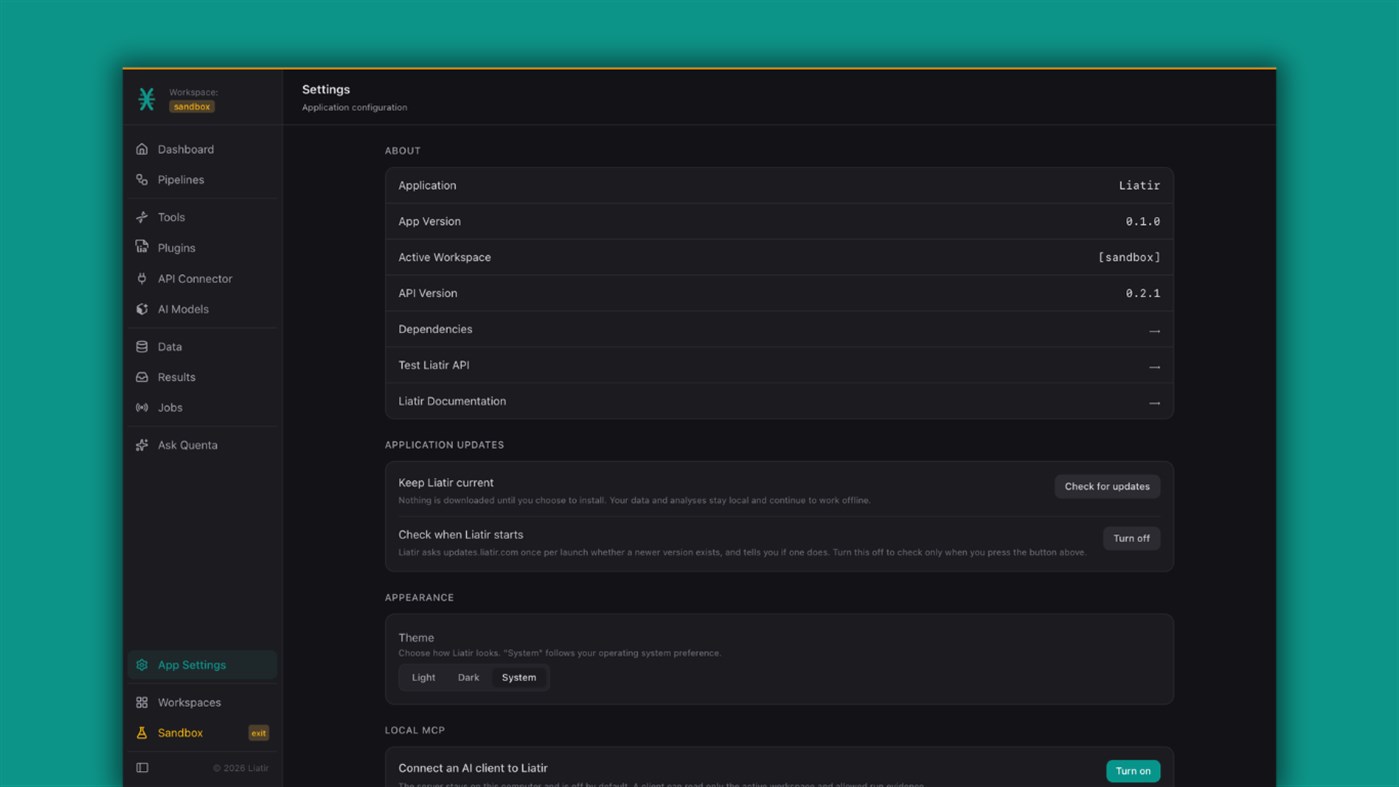Click the App Settings gear icon
This screenshot has width=1399, height=787.
(x=142, y=665)
